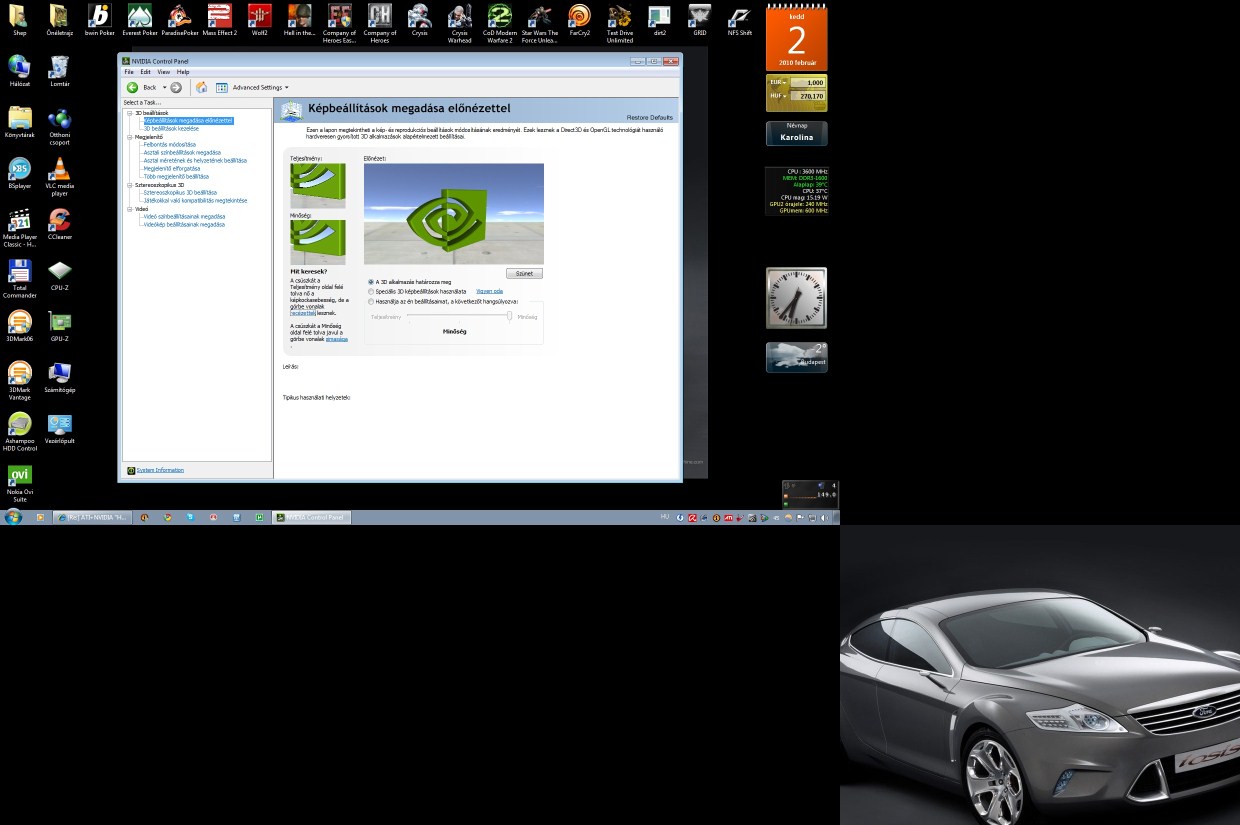The width and height of the screenshot is (1240, 825).
Task: Click the Forward arrow toolbar icon
Action: click(176, 87)
